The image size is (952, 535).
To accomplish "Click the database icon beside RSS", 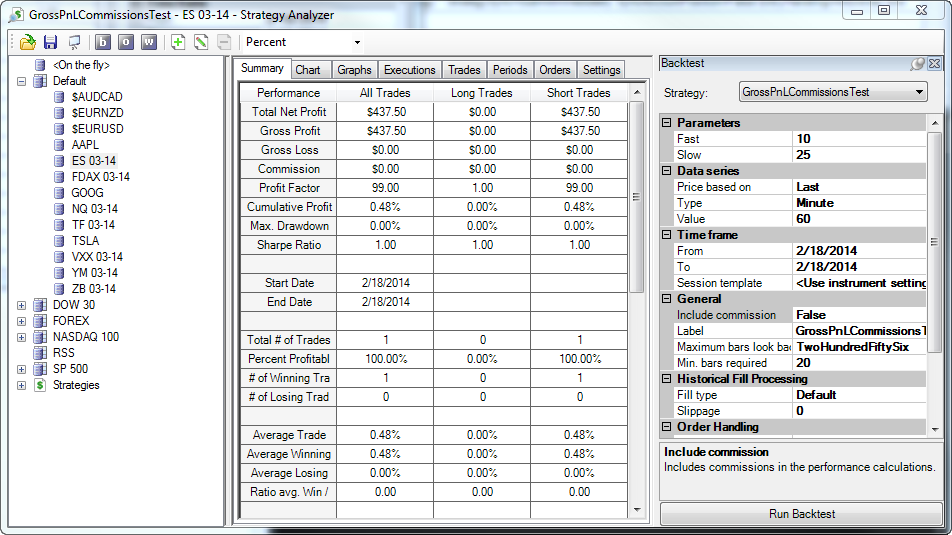I will 40,353.
